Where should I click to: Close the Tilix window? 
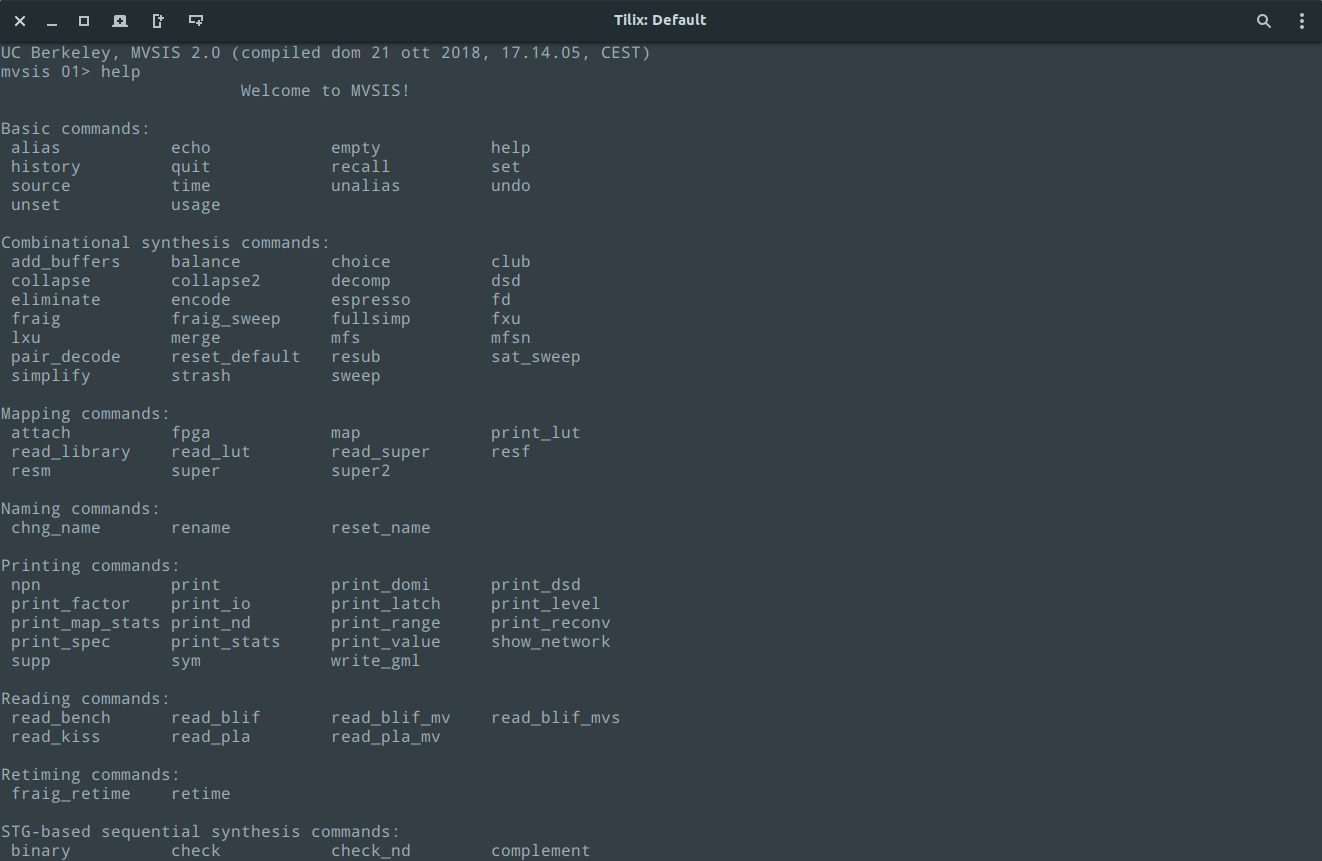[x=20, y=20]
